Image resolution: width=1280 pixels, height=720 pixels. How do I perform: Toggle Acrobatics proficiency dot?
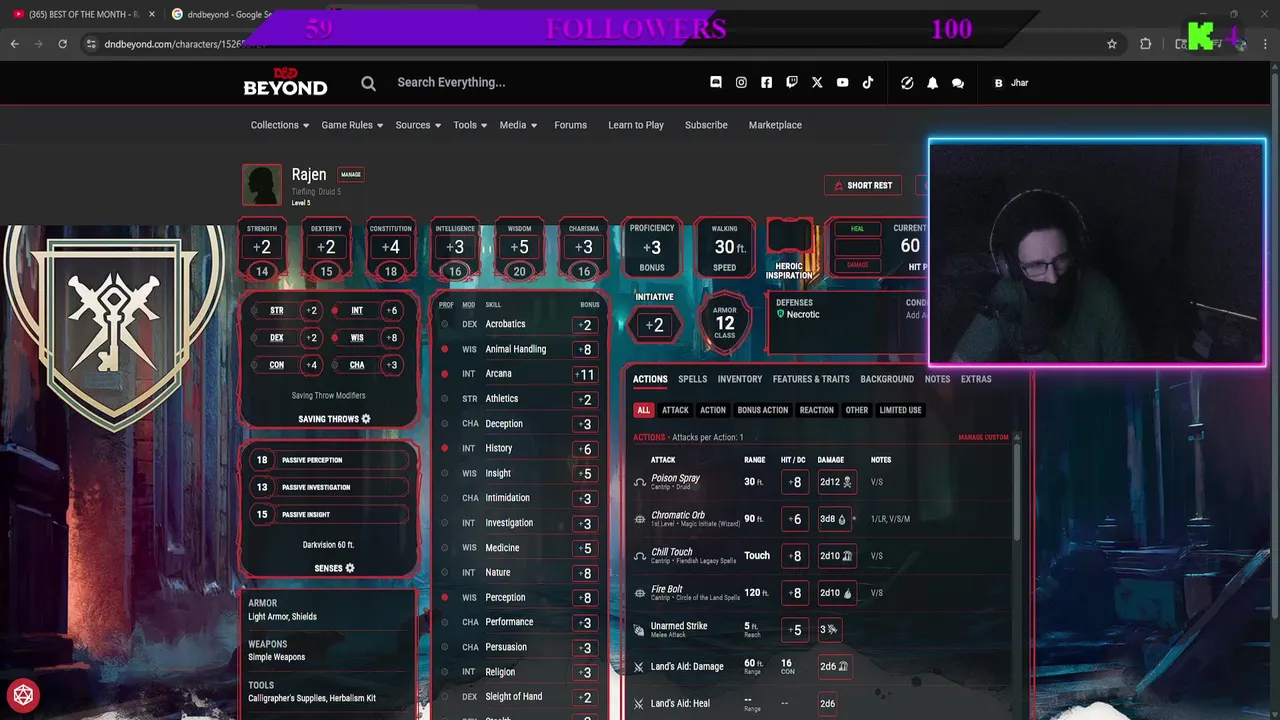[445, 324]
